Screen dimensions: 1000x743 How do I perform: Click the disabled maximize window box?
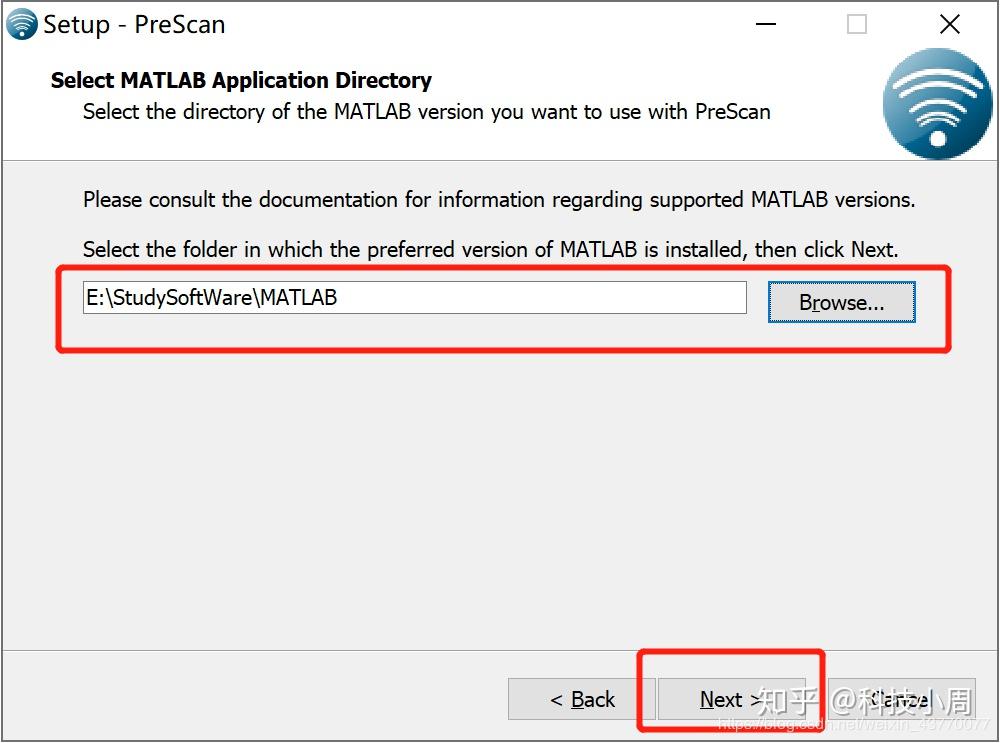(x=857, y=24)
